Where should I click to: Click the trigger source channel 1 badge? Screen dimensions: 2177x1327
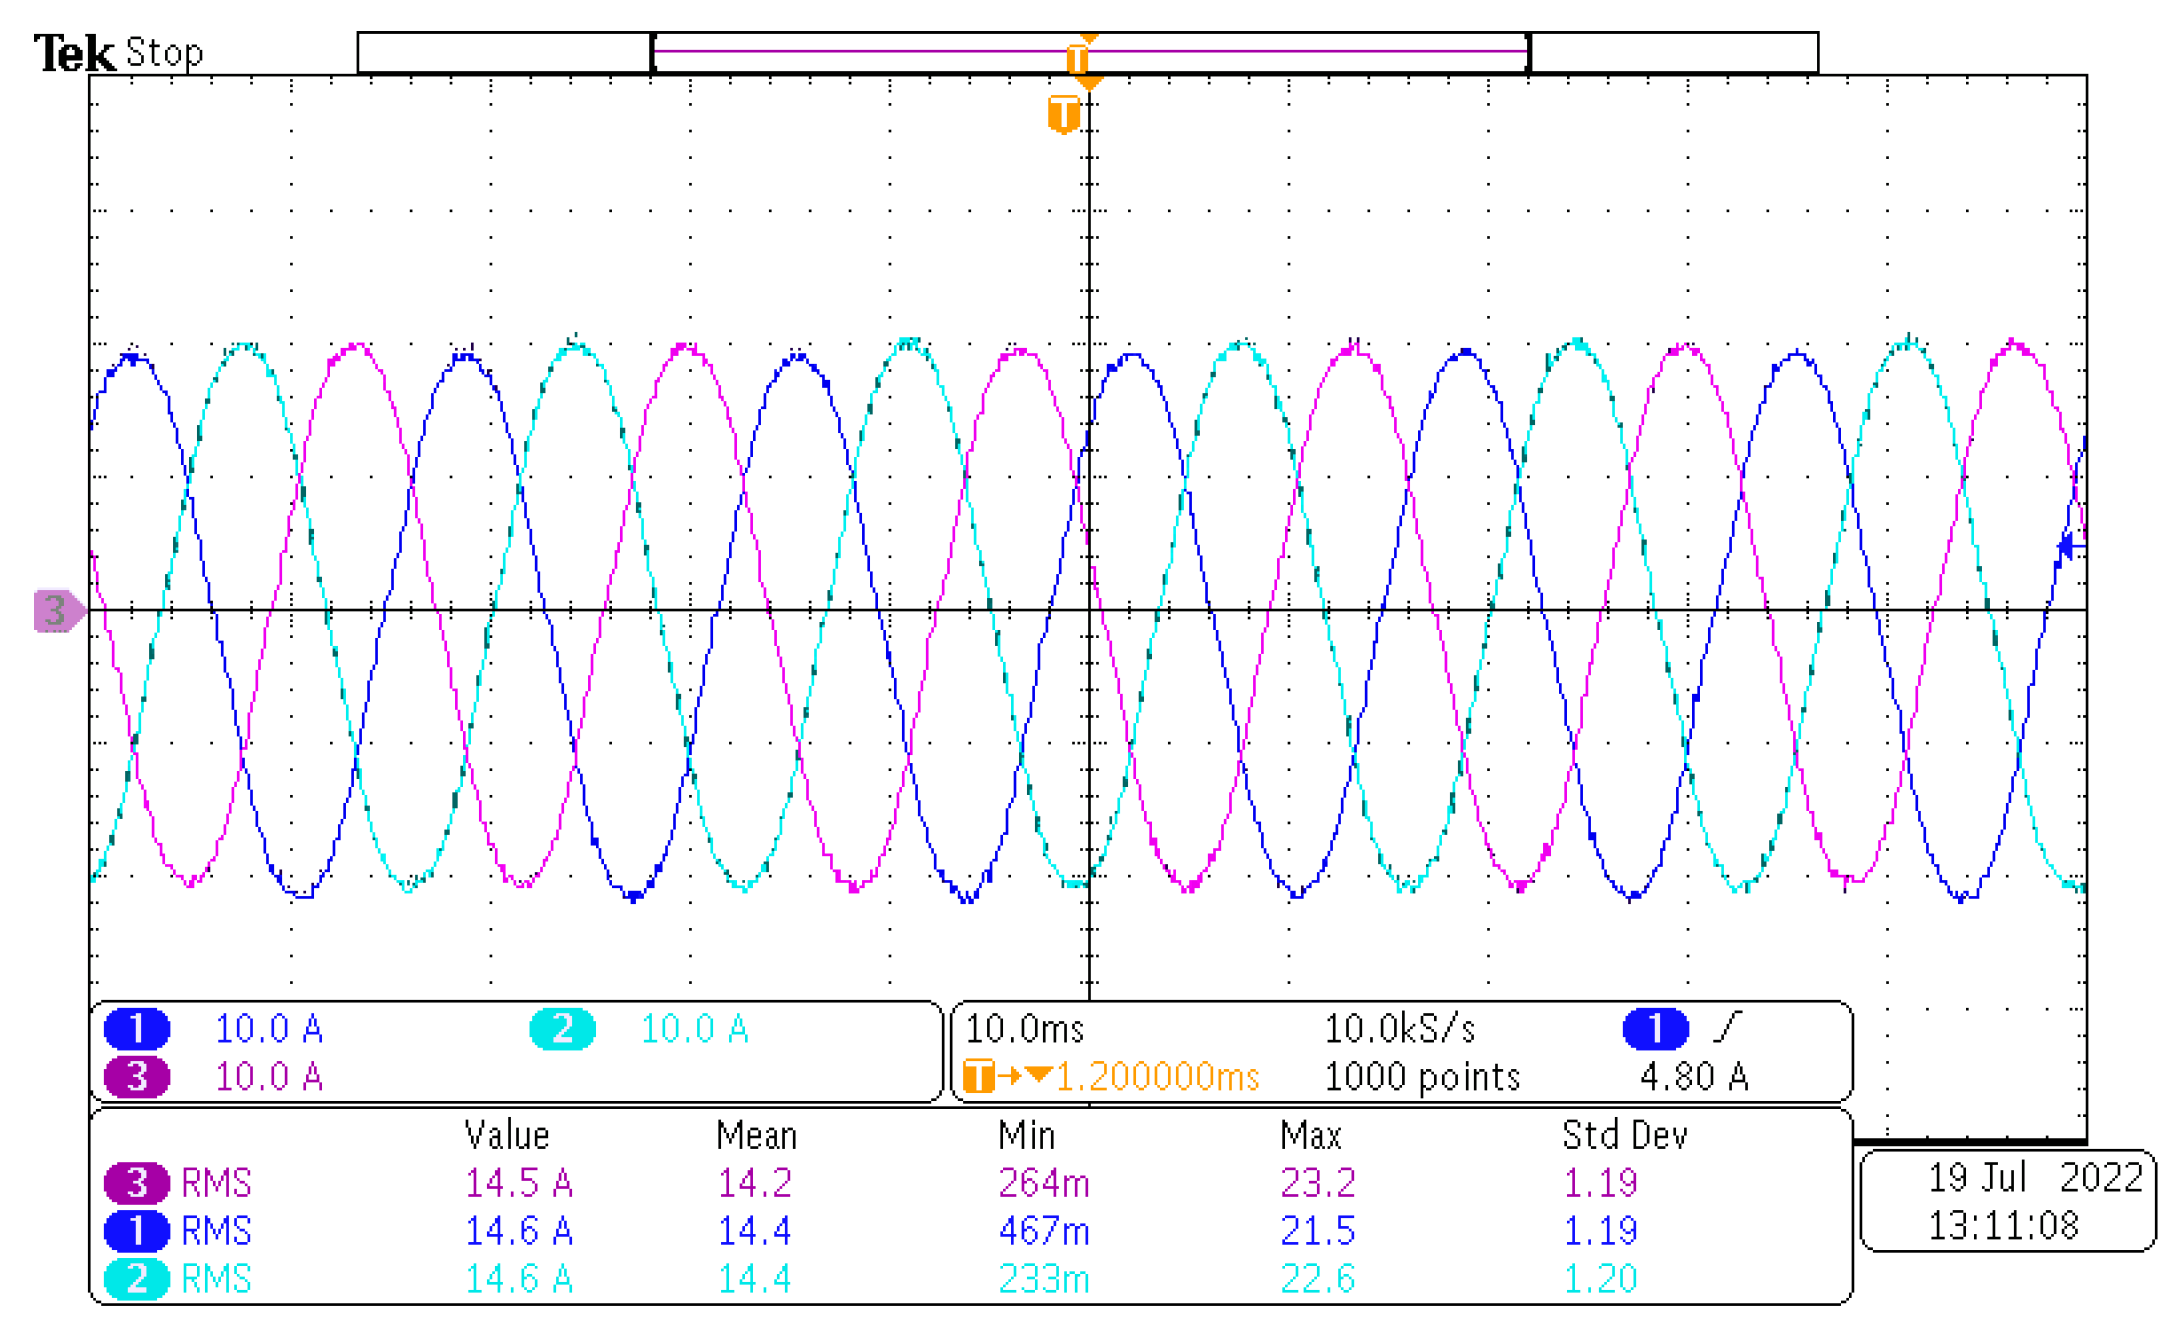(1655, 1028)
